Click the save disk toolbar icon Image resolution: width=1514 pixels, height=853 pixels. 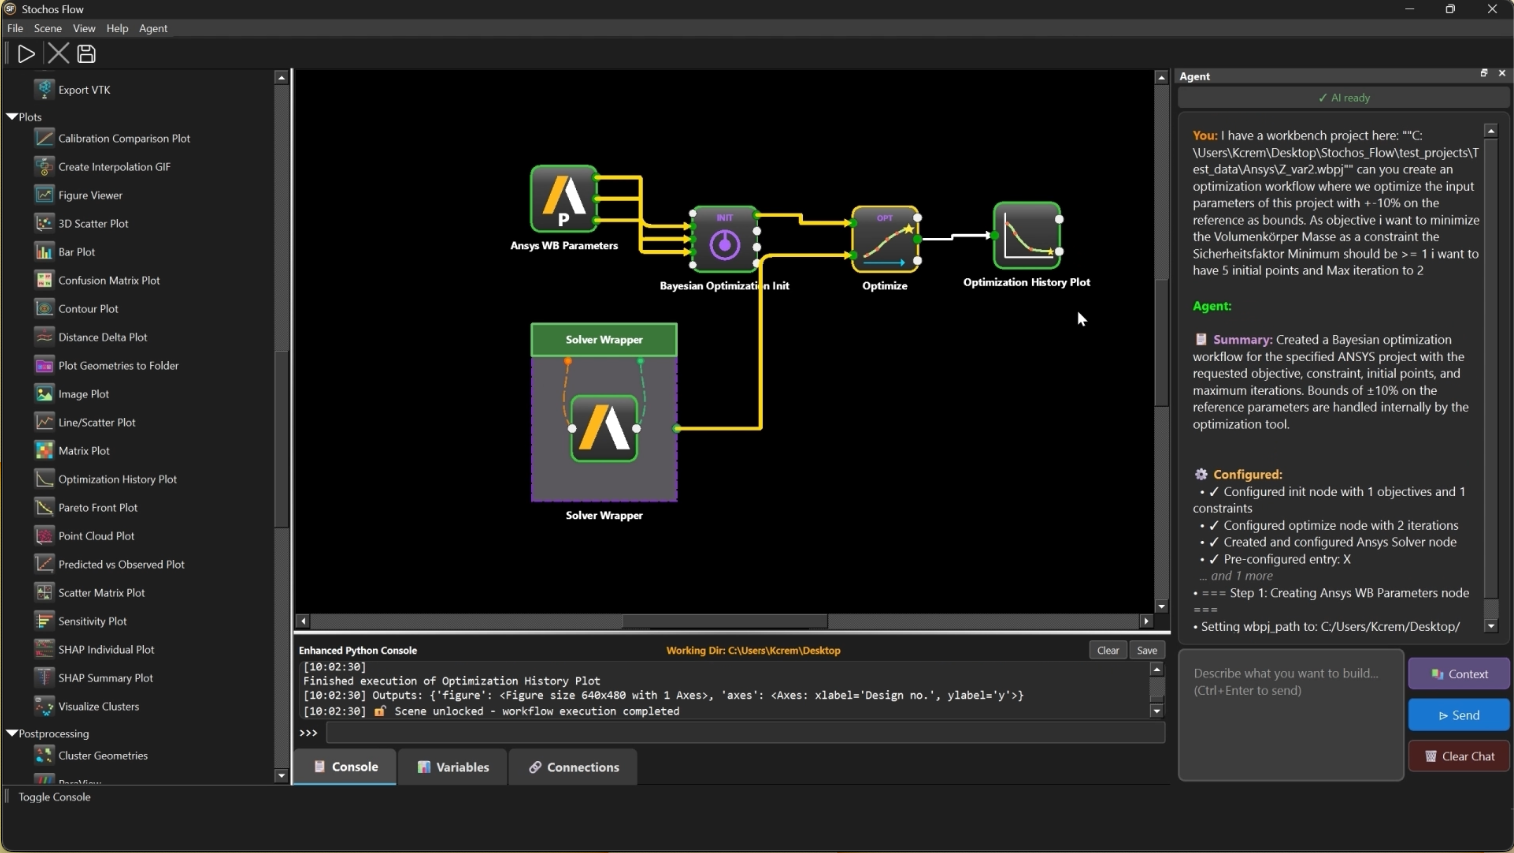86,54
